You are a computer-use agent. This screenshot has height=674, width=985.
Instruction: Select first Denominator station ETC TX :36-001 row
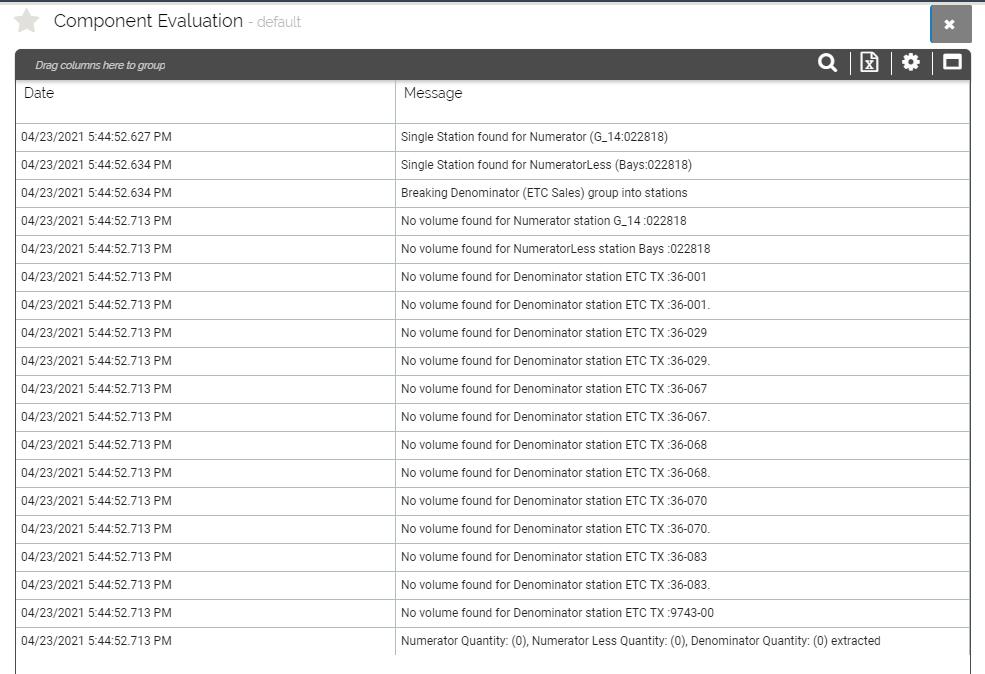pos(553,277)
